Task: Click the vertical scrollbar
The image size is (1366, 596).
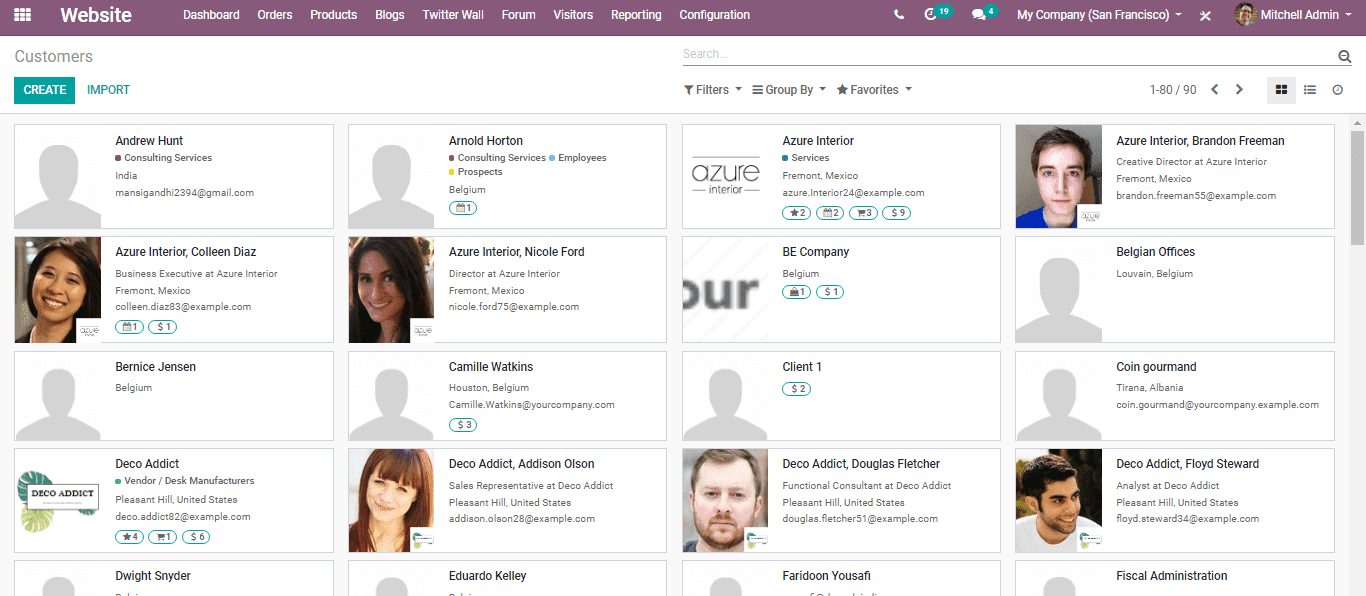Action: tap(1357, 188)
